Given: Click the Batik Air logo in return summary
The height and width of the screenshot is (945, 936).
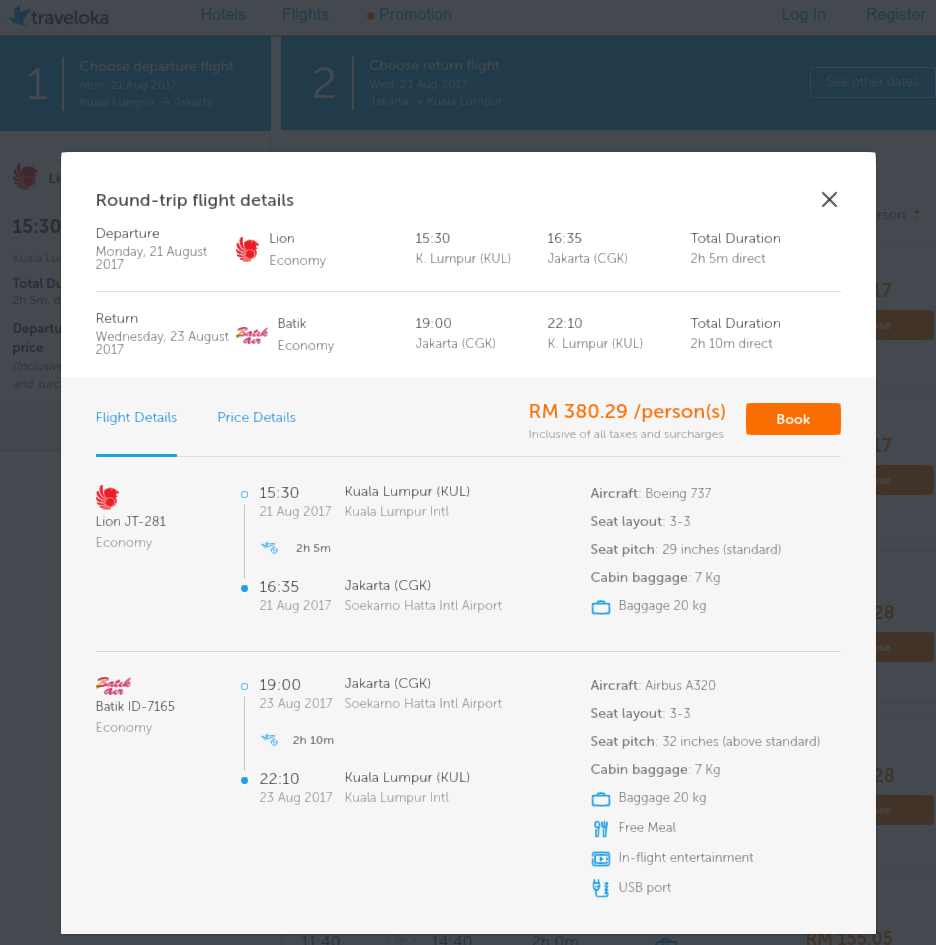Looking at the screenshot, I should [x=251, y=334].
